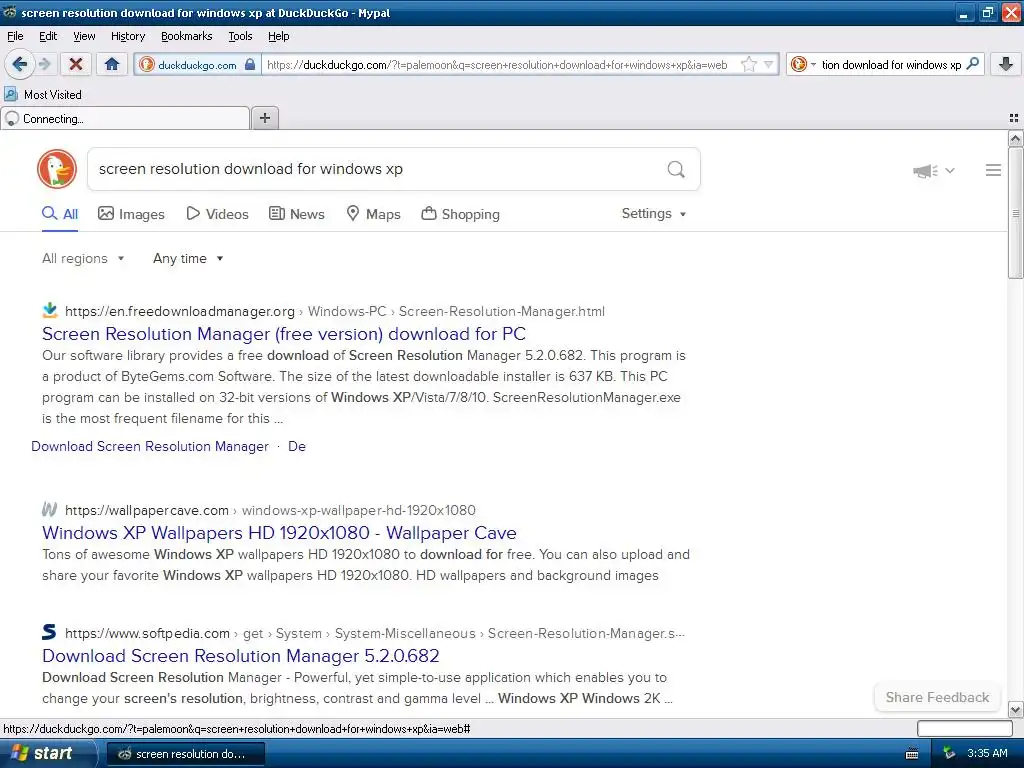Click the wallpapercave.com URL text
Screen dimensions: 1024x768
tap(147, 510)
